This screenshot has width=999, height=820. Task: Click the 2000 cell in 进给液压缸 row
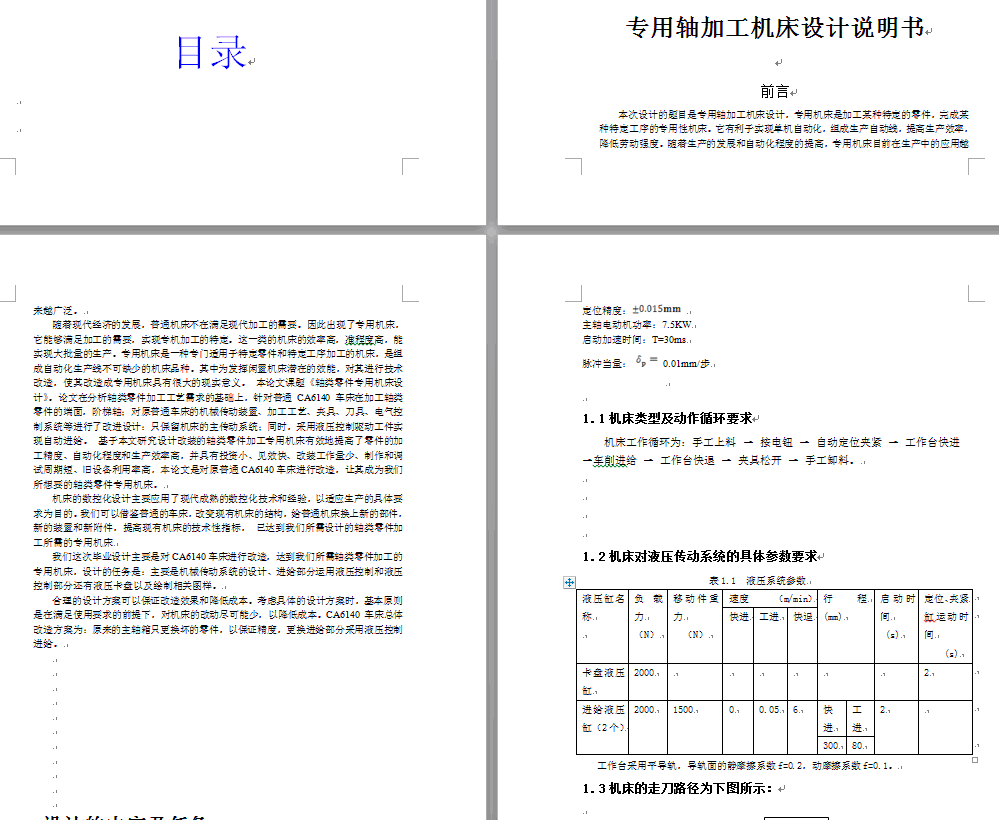click(648, 727)
